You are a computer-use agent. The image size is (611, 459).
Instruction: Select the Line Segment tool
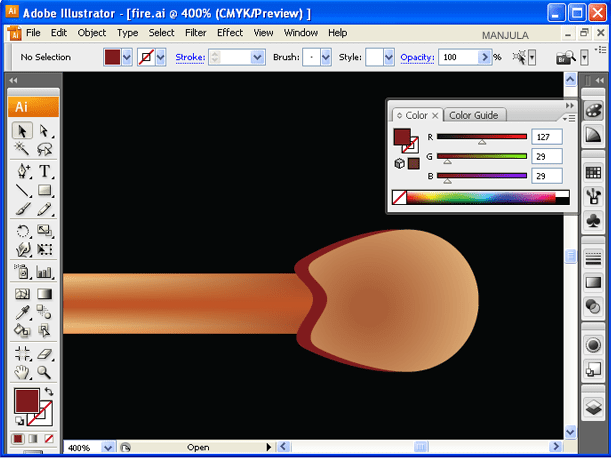22,190
